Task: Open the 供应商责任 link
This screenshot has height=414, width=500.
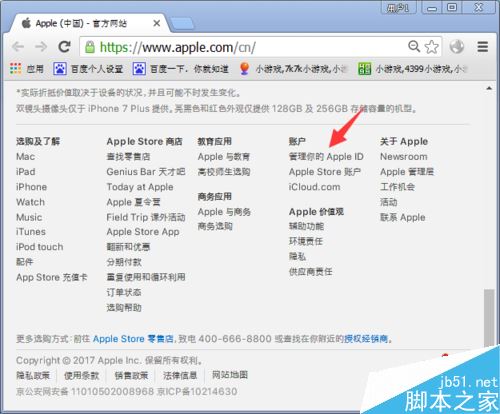Action: click(x=311, y=272)
